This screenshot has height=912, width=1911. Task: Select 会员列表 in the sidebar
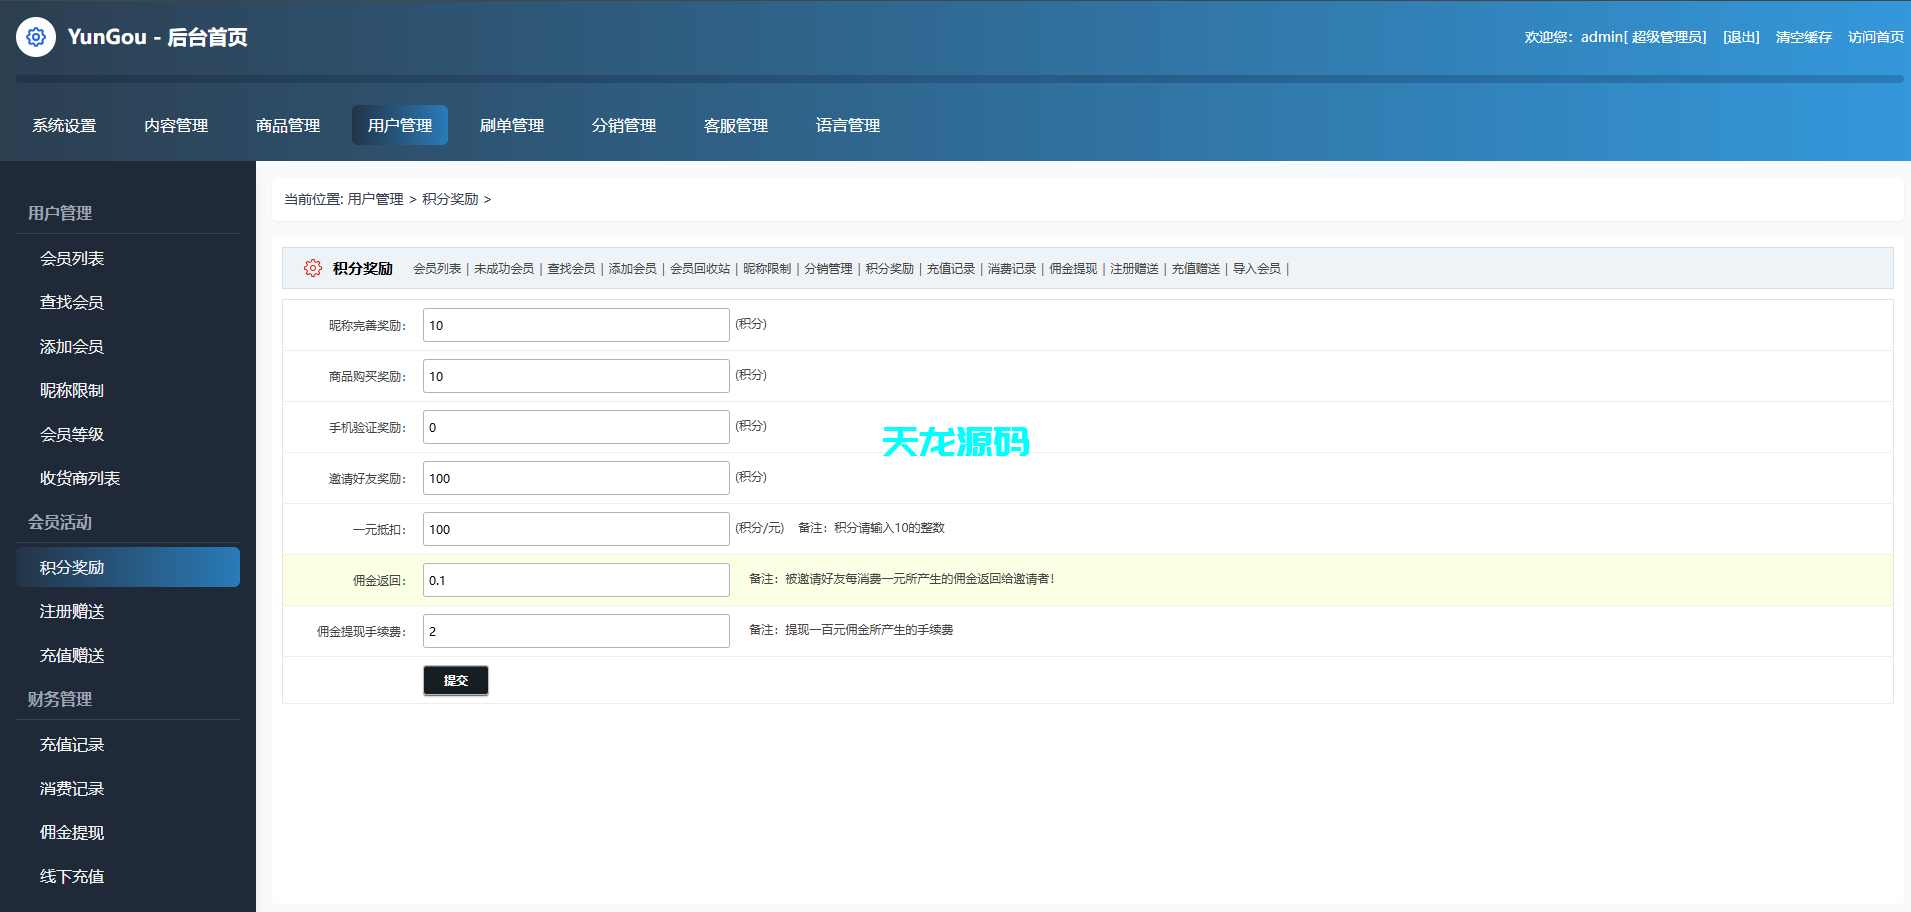tap(71, 258)
